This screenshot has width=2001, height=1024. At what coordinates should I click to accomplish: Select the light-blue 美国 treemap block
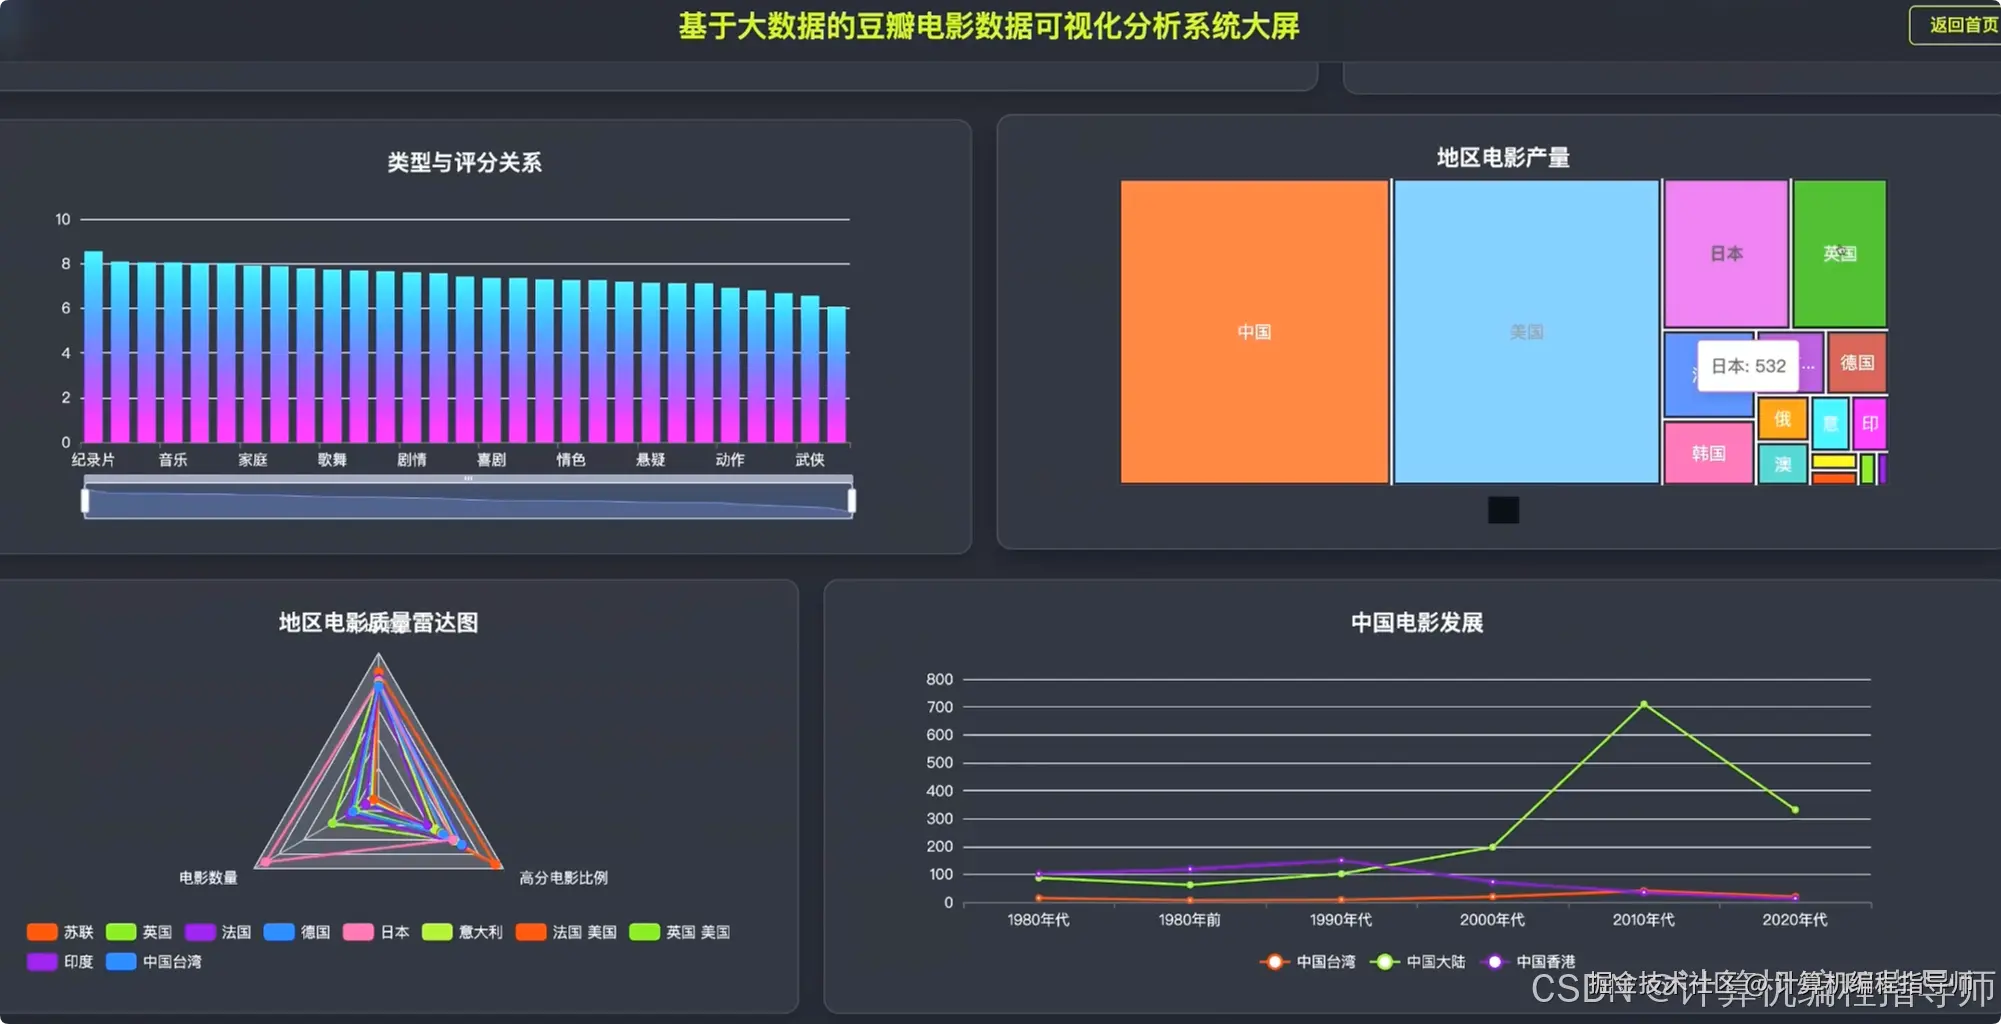pos(1526,332)
